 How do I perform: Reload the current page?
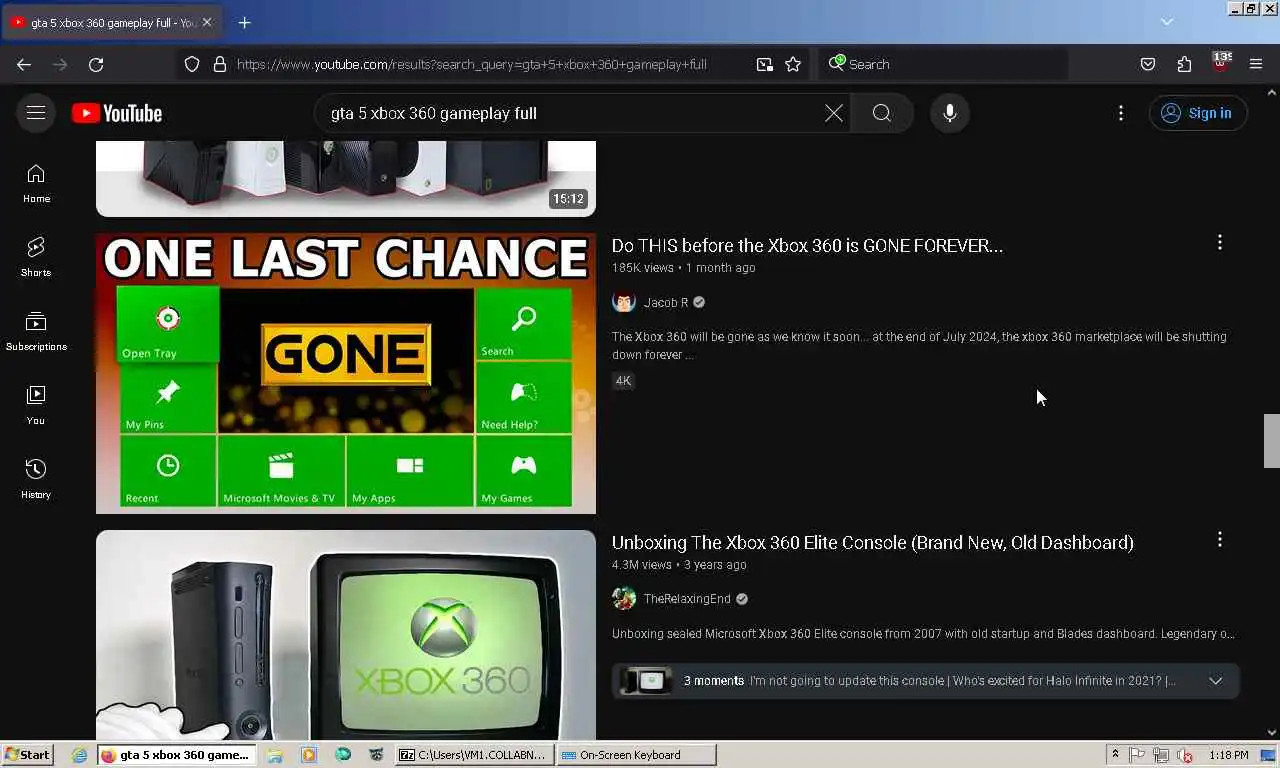(x=96, y=64)
